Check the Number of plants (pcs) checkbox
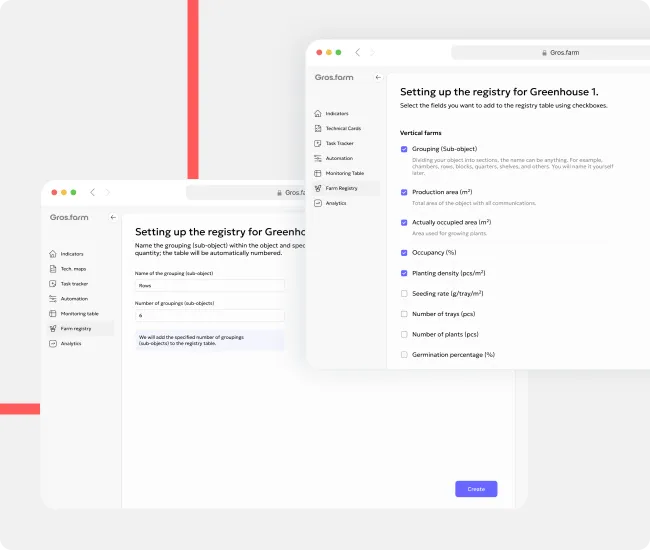650x550 pixels. (404, 334)
